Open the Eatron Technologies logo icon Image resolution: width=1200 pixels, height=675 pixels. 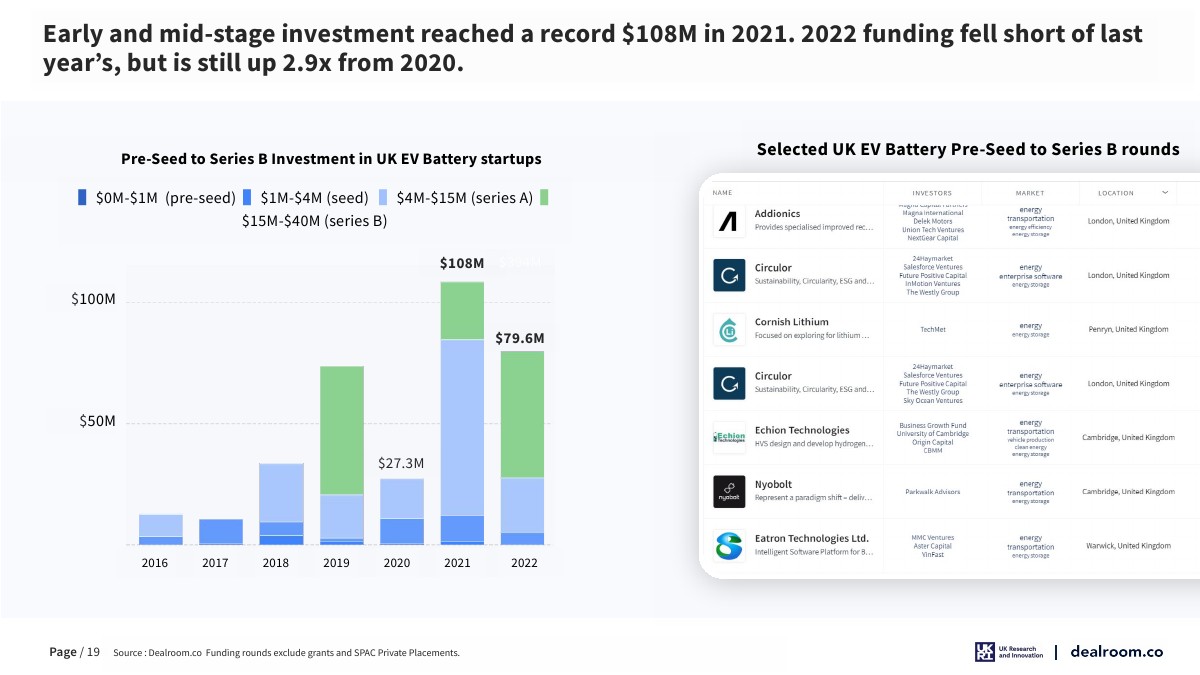coord(729,546)
